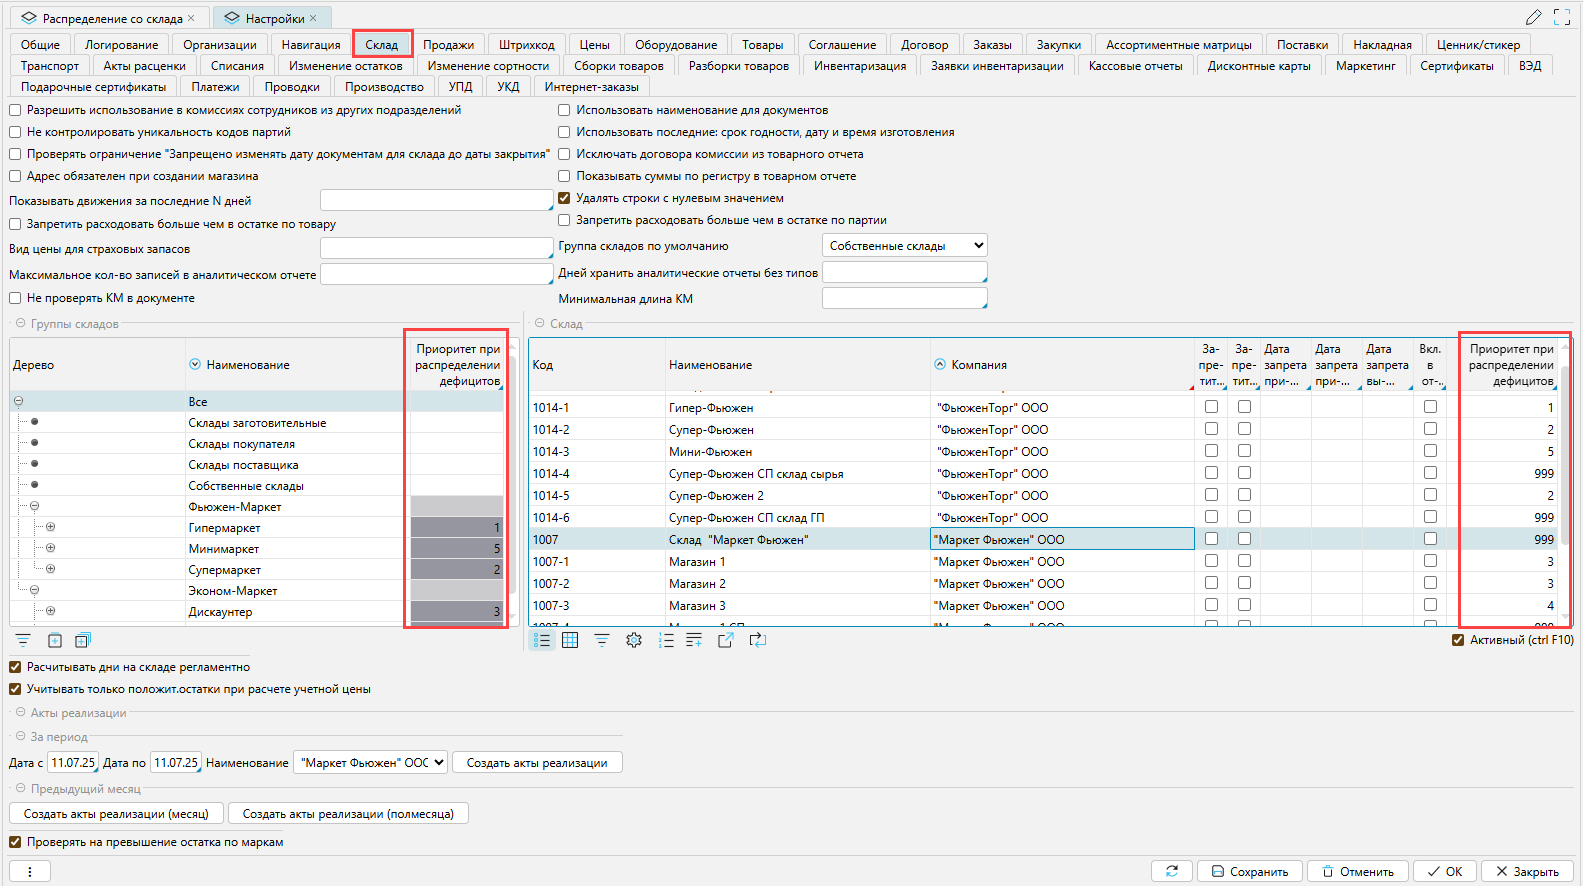The image size is (1583, 886).
Task: Uncheck "Удалять строки с нулевым значением"
Action: 564,198
